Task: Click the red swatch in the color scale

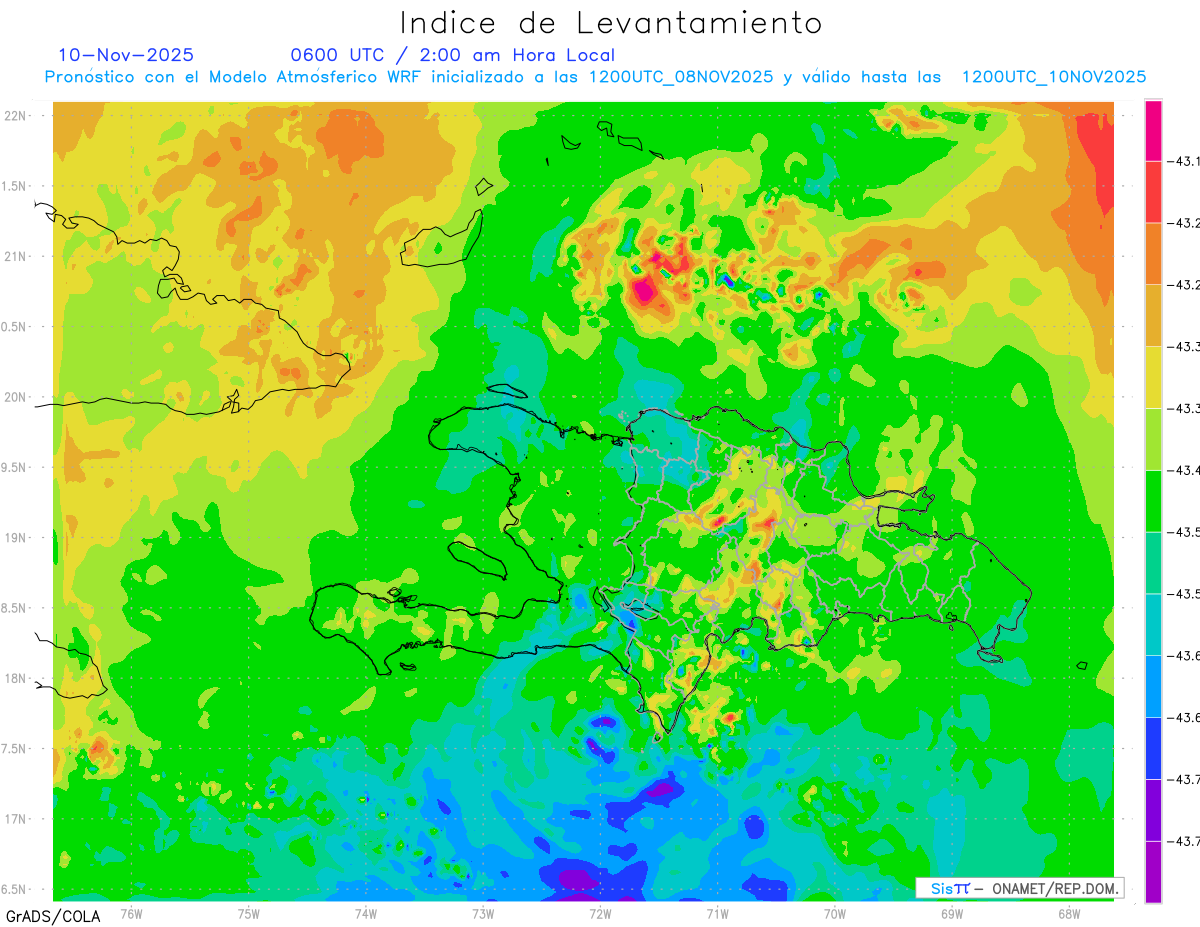Action: point(1153,191)
